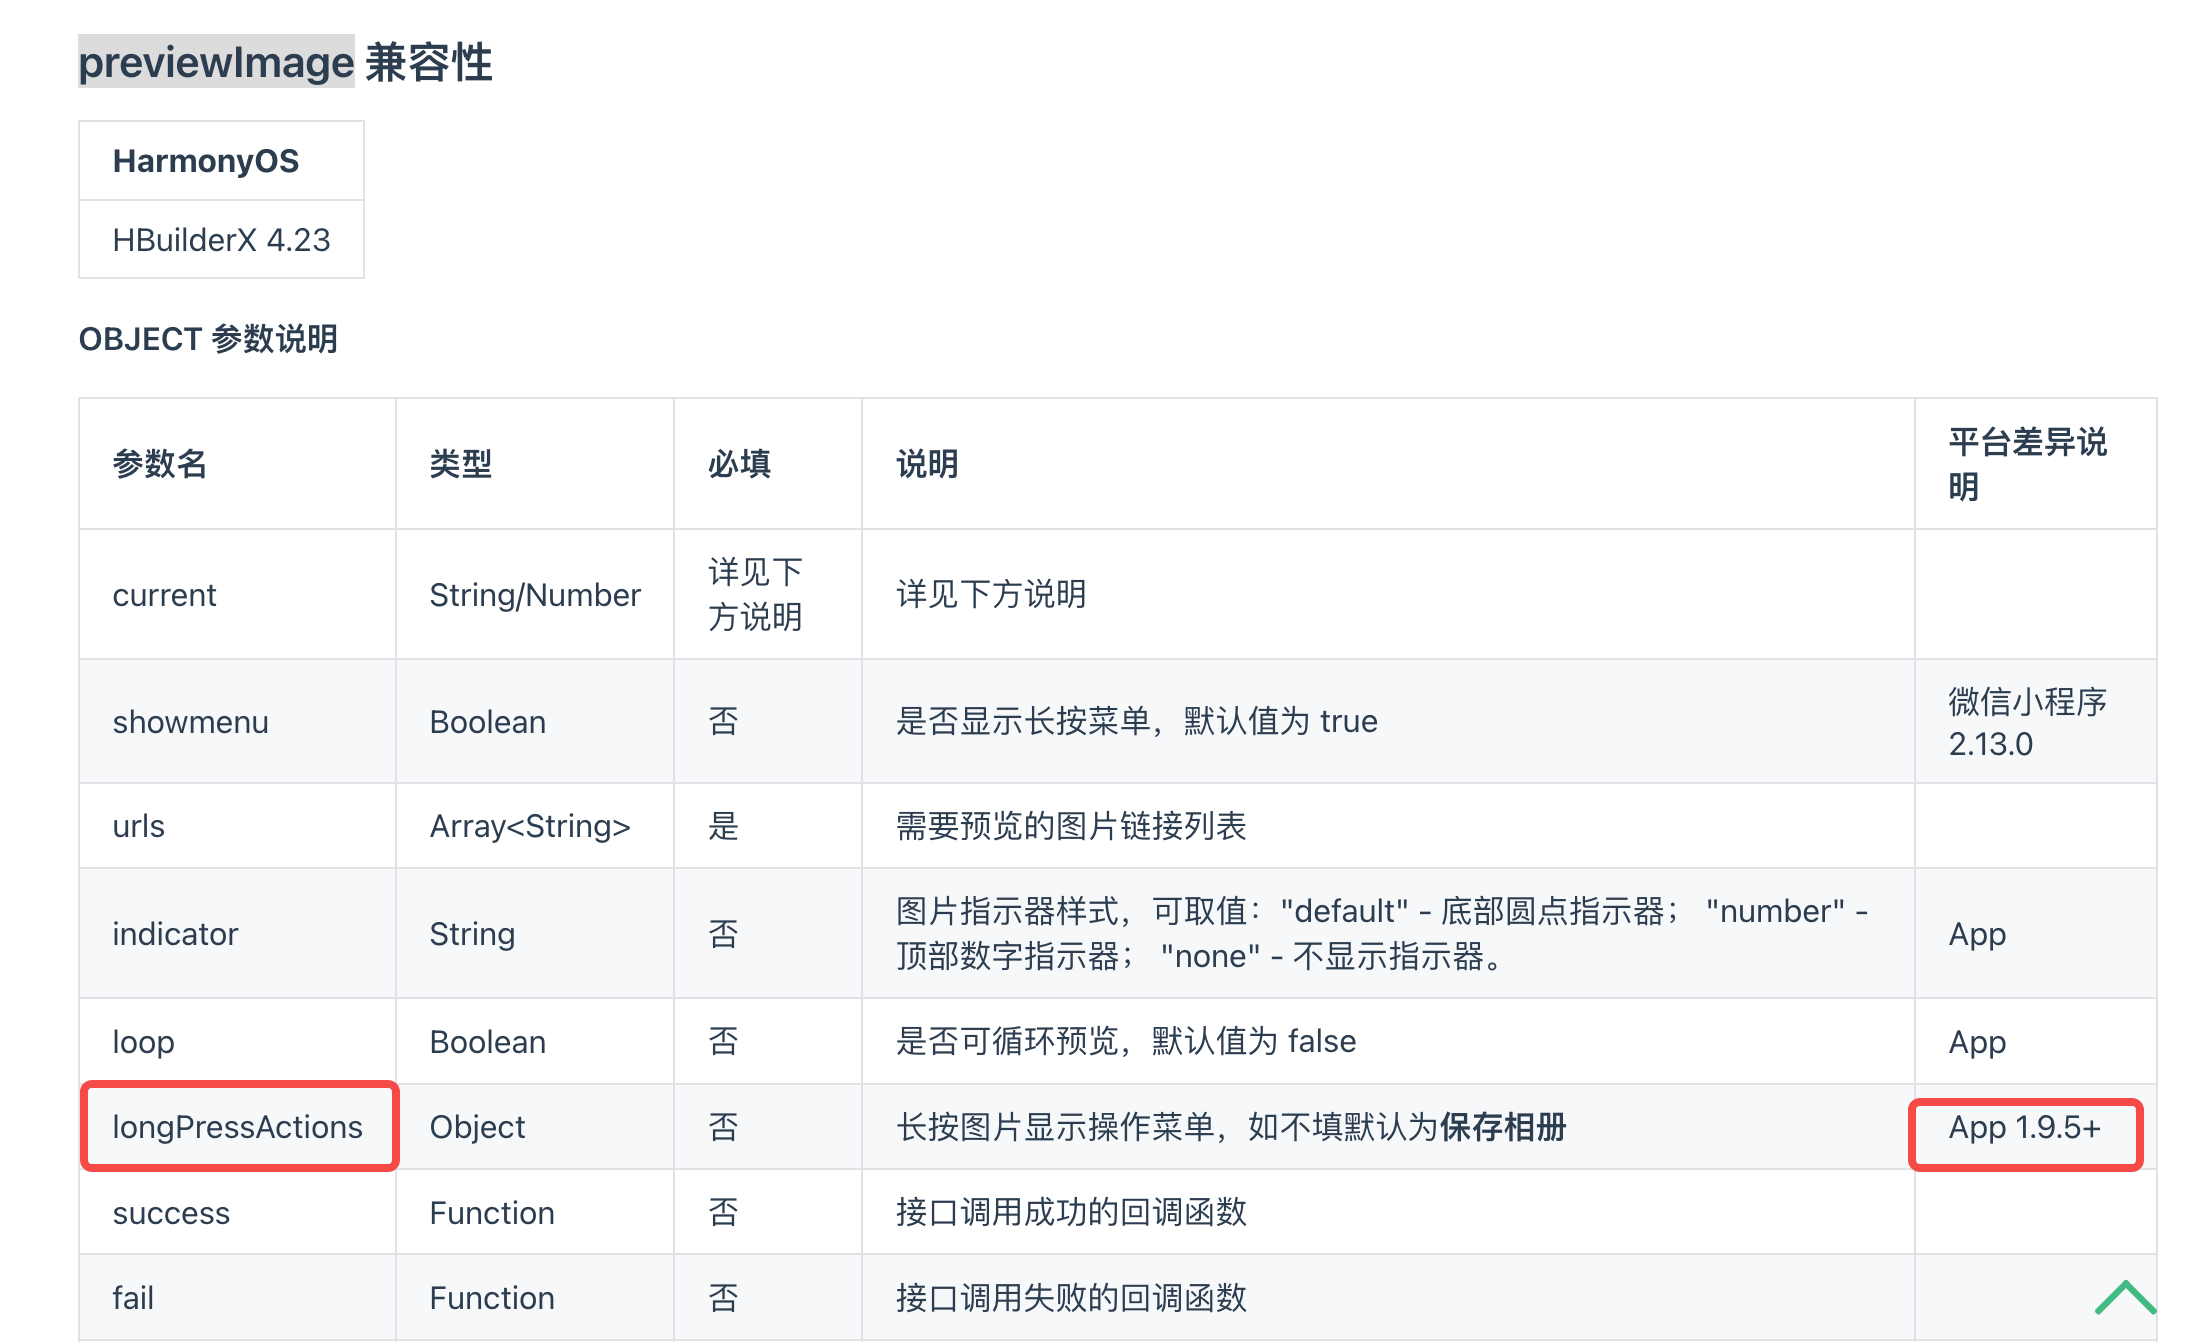The width and height of the screenshot is (2194, 1342).
Task: Click the 平台差异说明 column header
Action: tap(2027, 464)
